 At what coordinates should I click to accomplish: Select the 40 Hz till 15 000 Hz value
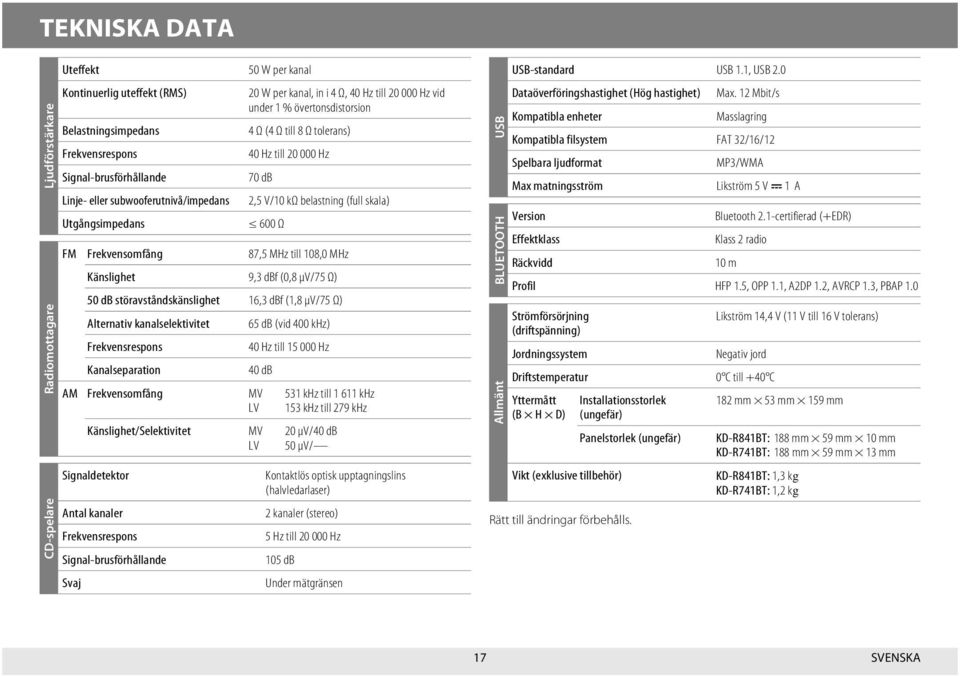click(x=288, y=347)
